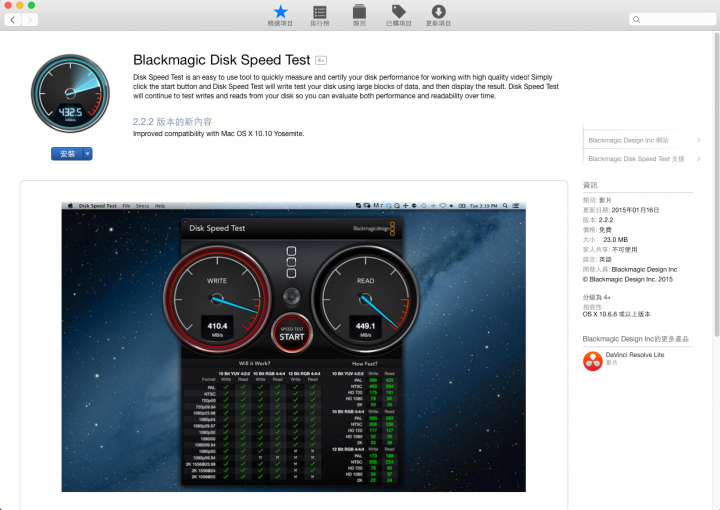This screenshot has height=510, width=720.
Task: Click the DaVinci Resolve Lite icon
Action: pos(592,361)
